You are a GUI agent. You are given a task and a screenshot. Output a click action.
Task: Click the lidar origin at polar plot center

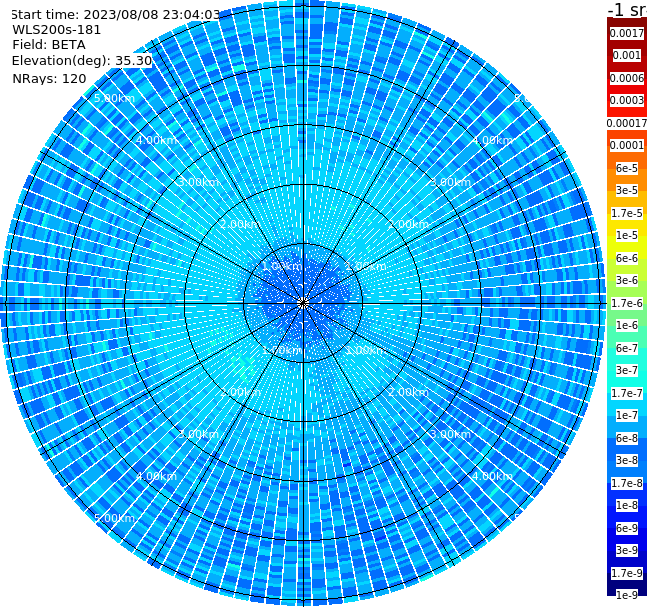tap(303, 304)
